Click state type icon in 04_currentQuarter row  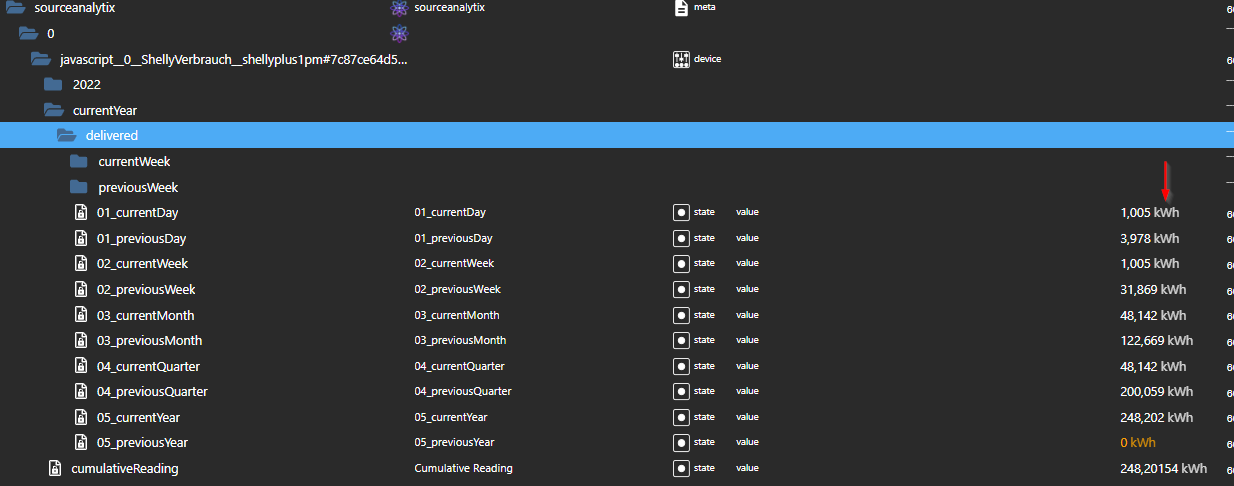point(681,366)
